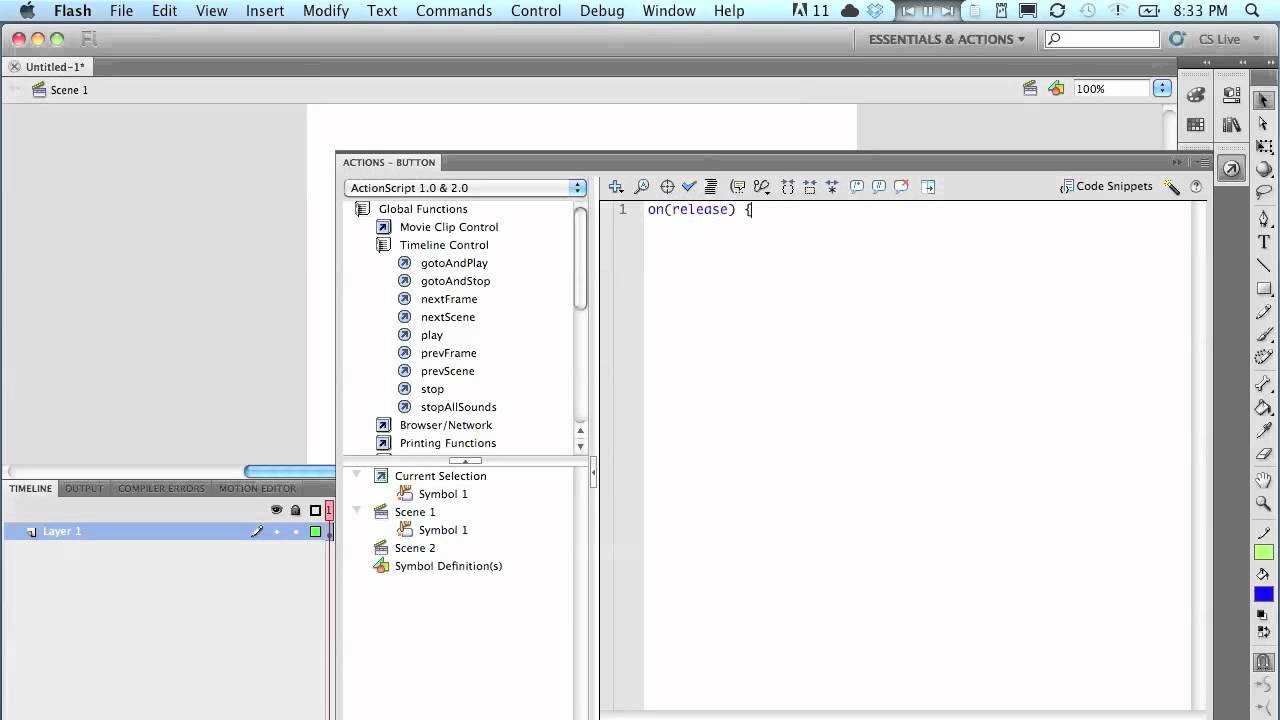Viewport: 1280px width, 720px height.
Task: Collapse Scene 1 node in script navigator
Action: [x=356, y=511]
